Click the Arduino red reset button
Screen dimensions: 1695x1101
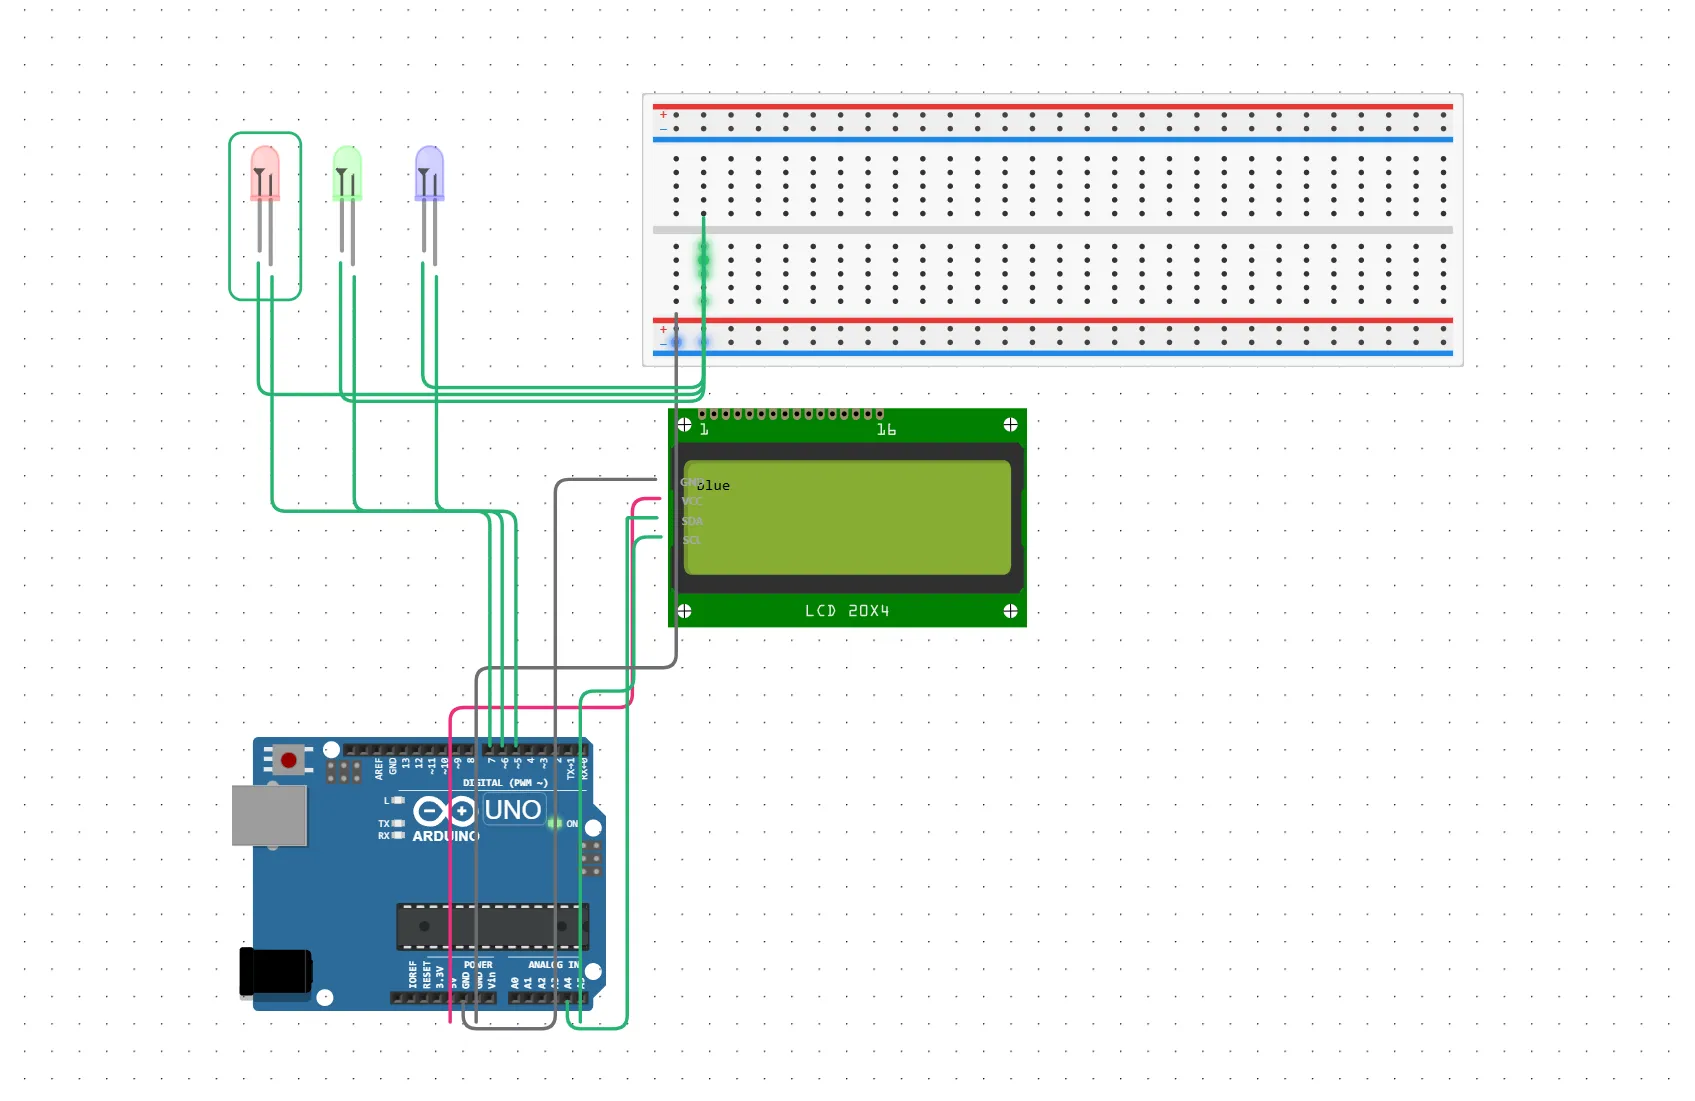pyautogui.click(x=289, y=760)
